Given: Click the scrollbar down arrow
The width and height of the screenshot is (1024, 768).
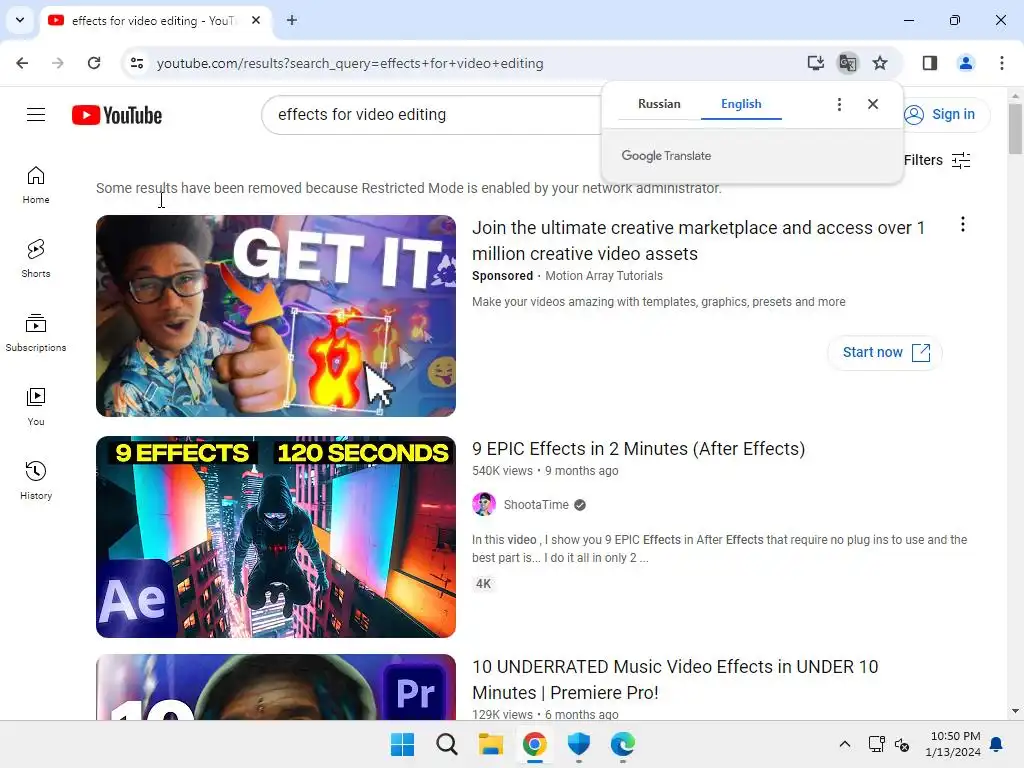Looking at the screenshot, I should pyautogui.click(x=1015, y=711).
